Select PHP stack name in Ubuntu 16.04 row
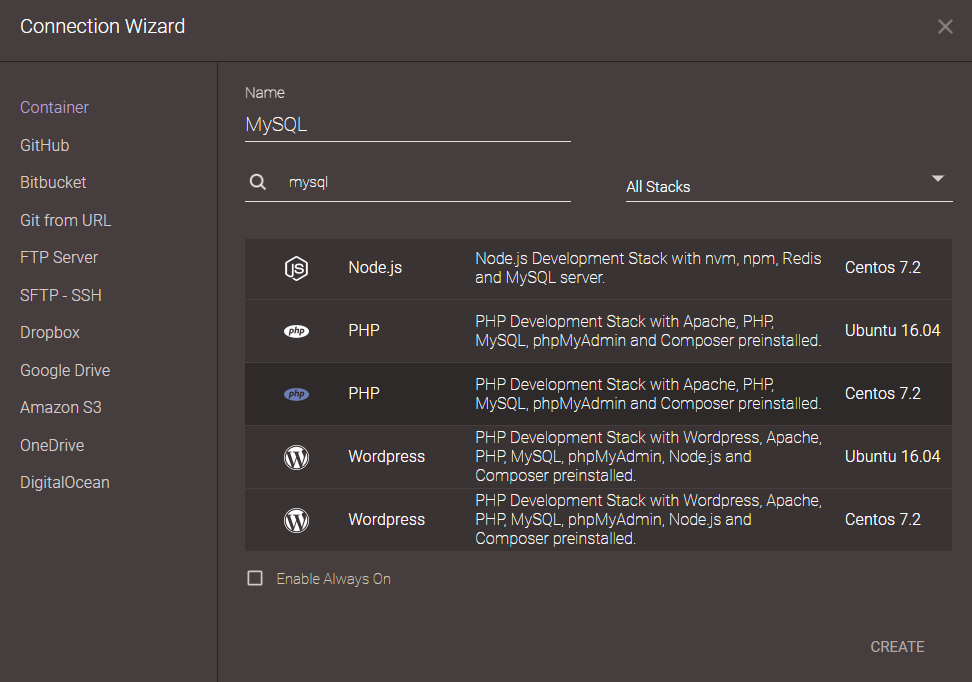This screenshot has width=972, height=682. click(364, 330)
